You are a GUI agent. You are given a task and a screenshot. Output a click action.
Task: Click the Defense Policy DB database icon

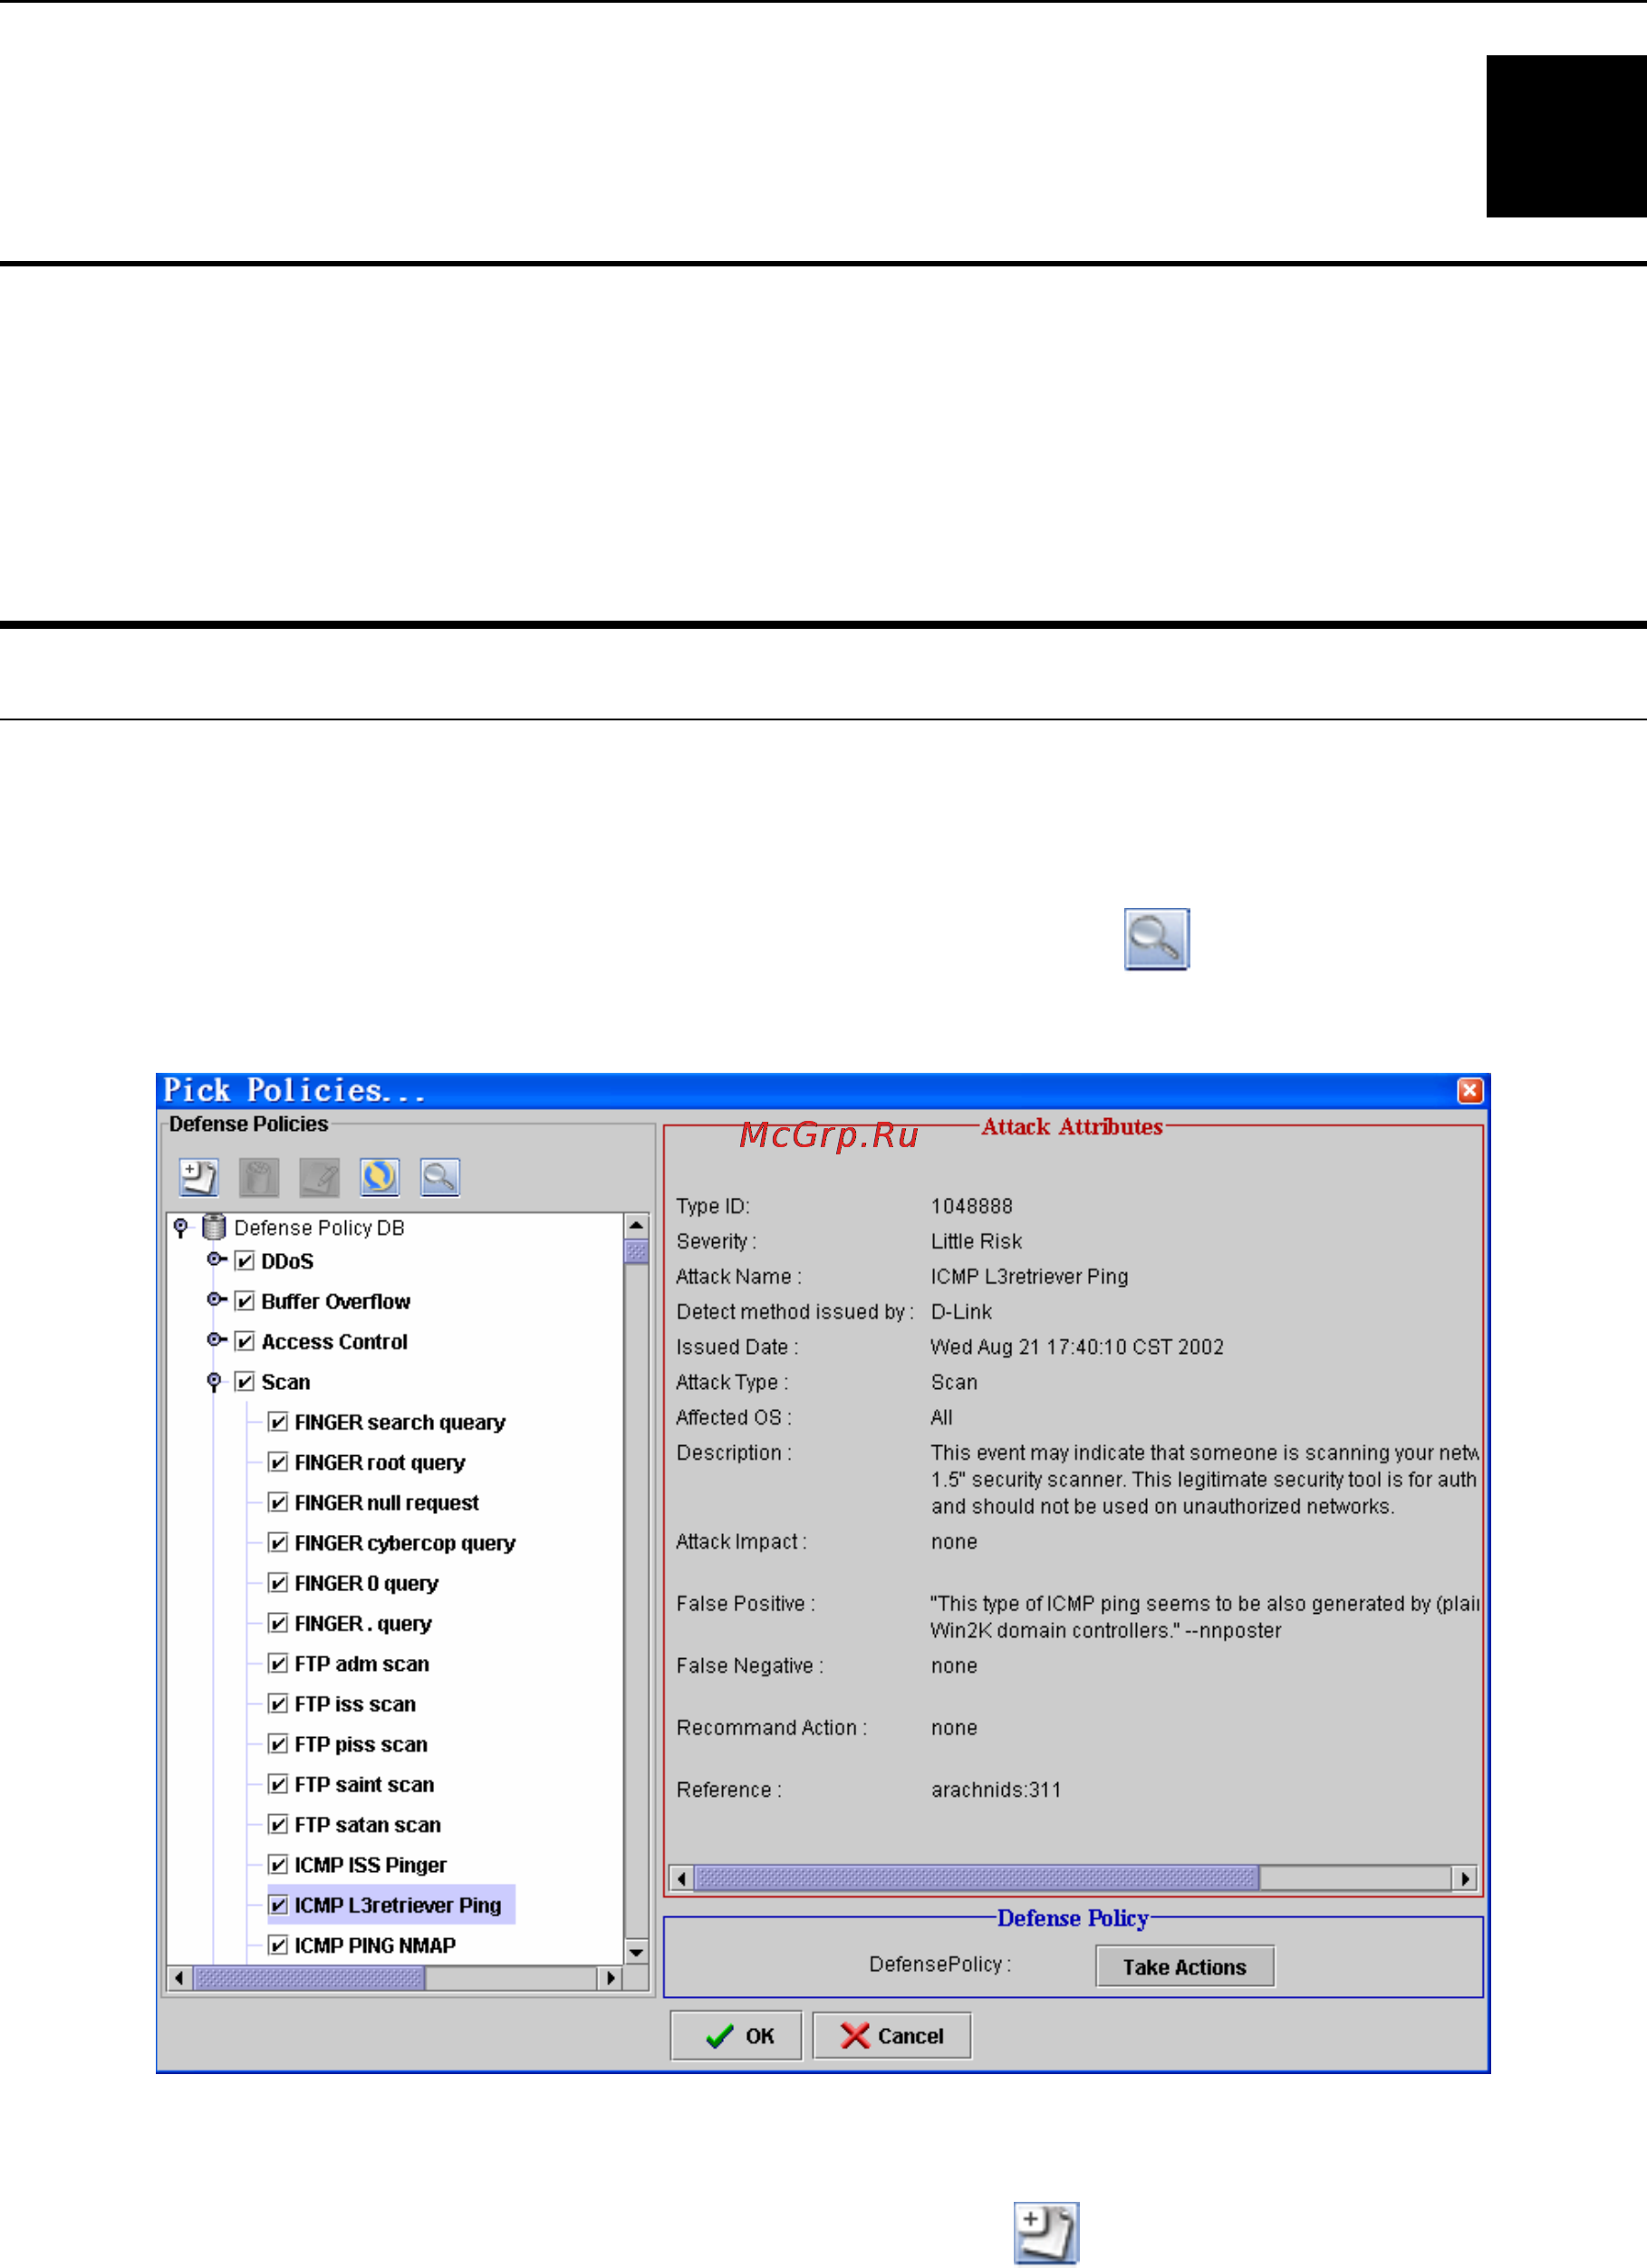click(214, 1226)
